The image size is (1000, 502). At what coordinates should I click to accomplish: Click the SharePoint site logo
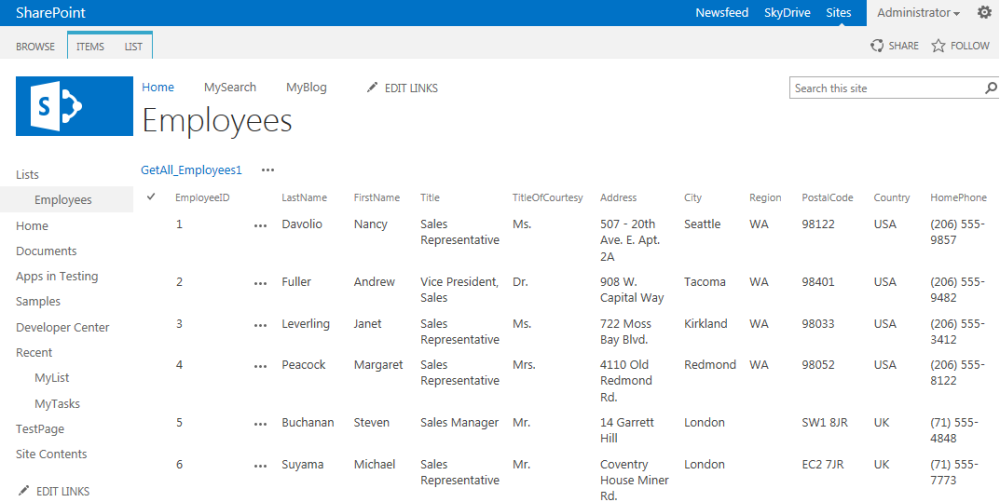[x=75, y=106]
